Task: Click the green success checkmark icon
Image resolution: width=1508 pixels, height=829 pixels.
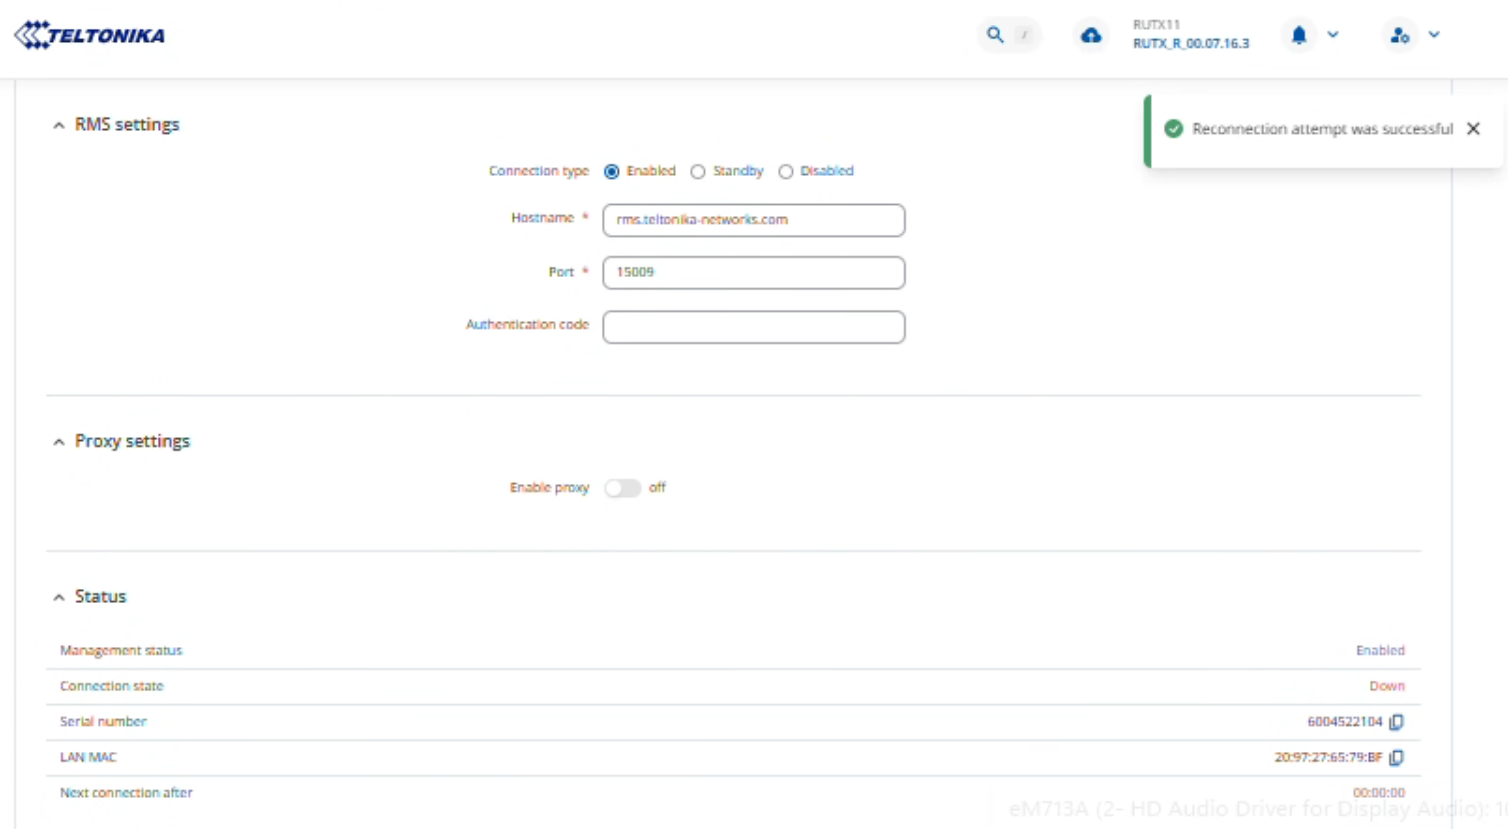Action: pyautogui.click(x=1174, y=129)
